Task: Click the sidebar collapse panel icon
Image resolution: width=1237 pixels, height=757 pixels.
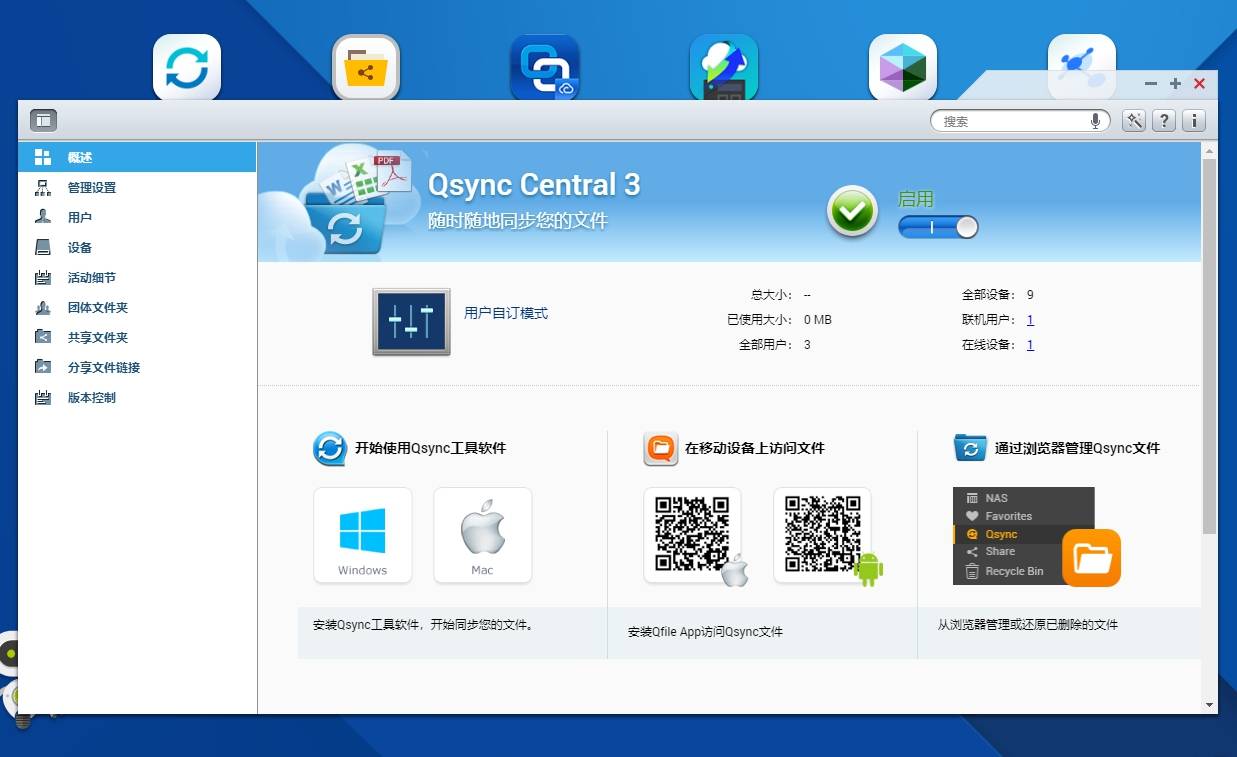Action: pos(43,121)
